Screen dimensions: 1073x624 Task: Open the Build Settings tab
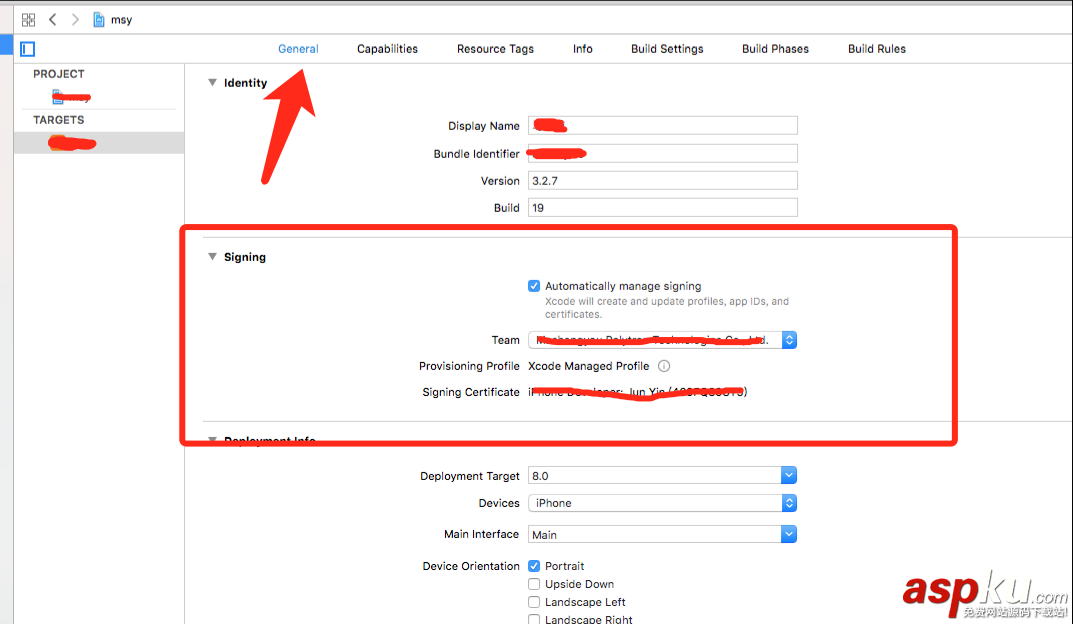[x=667, y=49]
